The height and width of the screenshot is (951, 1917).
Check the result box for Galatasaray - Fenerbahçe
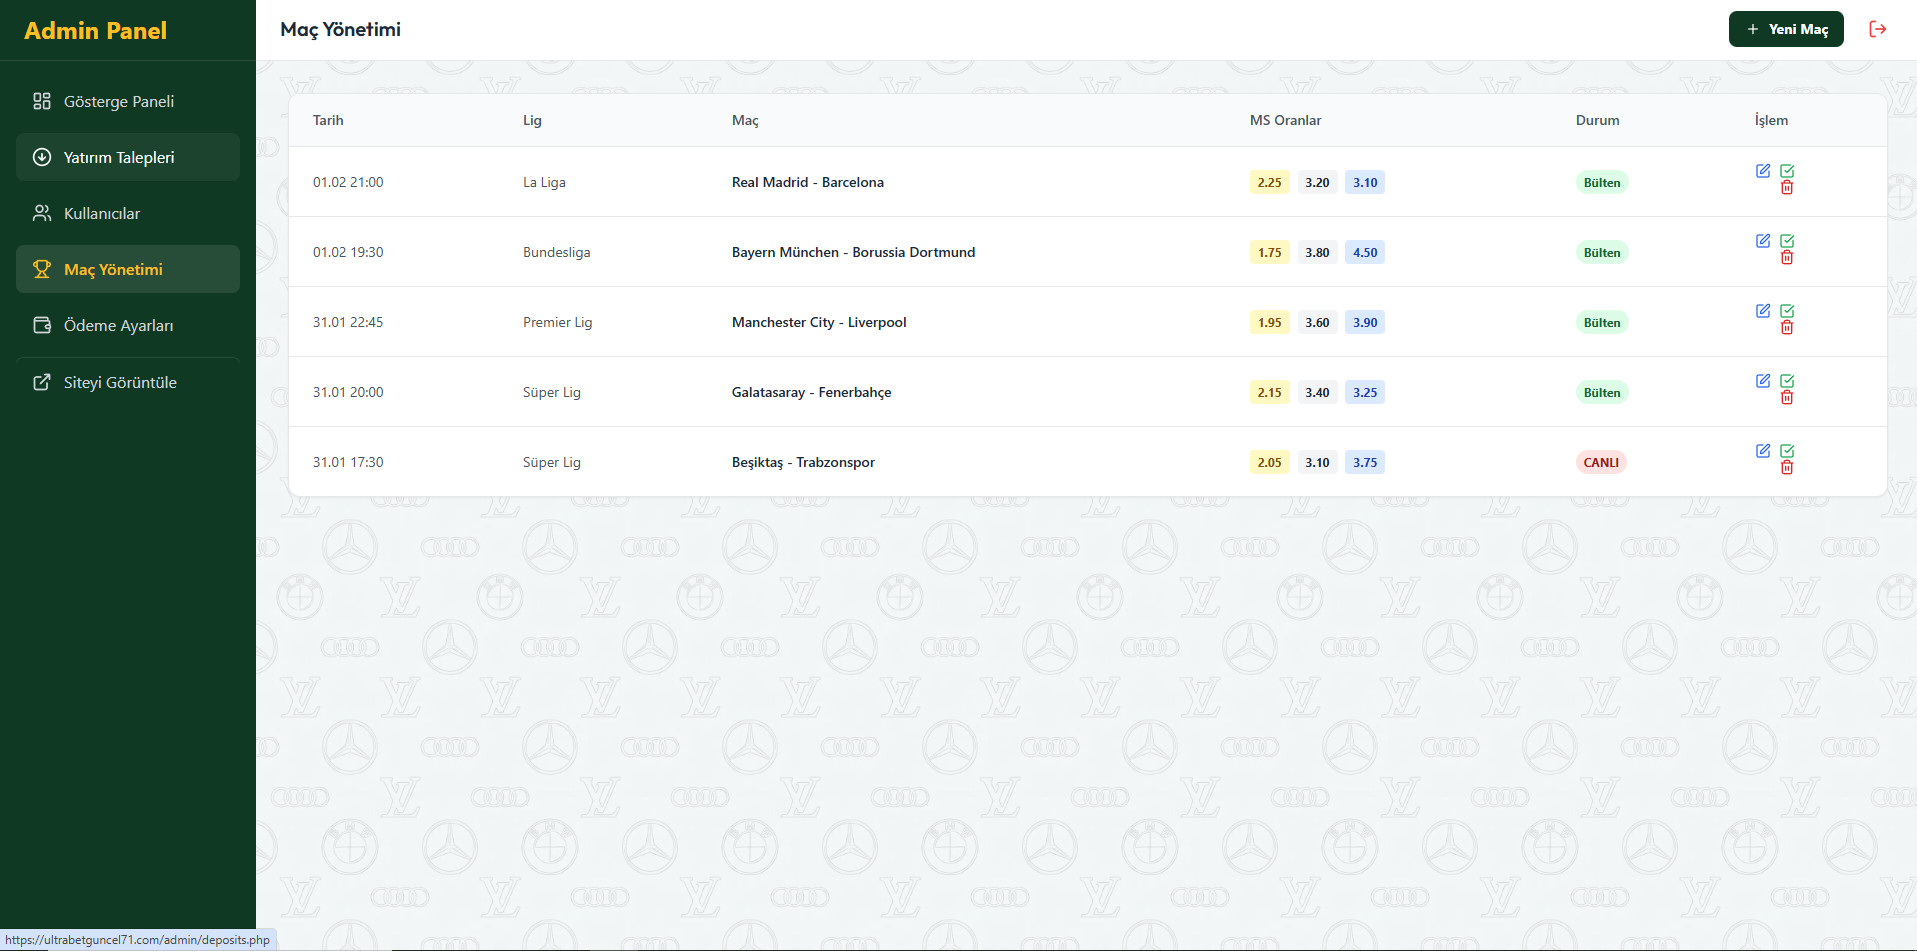(x=1787, y=380)
